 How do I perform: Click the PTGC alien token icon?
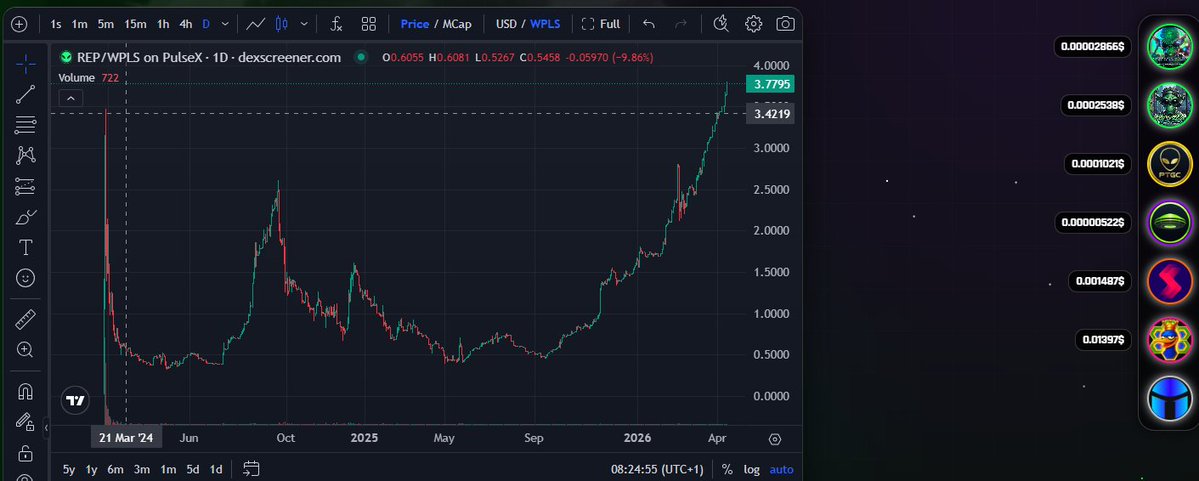pyautogui.click(x=1170, y=164)
